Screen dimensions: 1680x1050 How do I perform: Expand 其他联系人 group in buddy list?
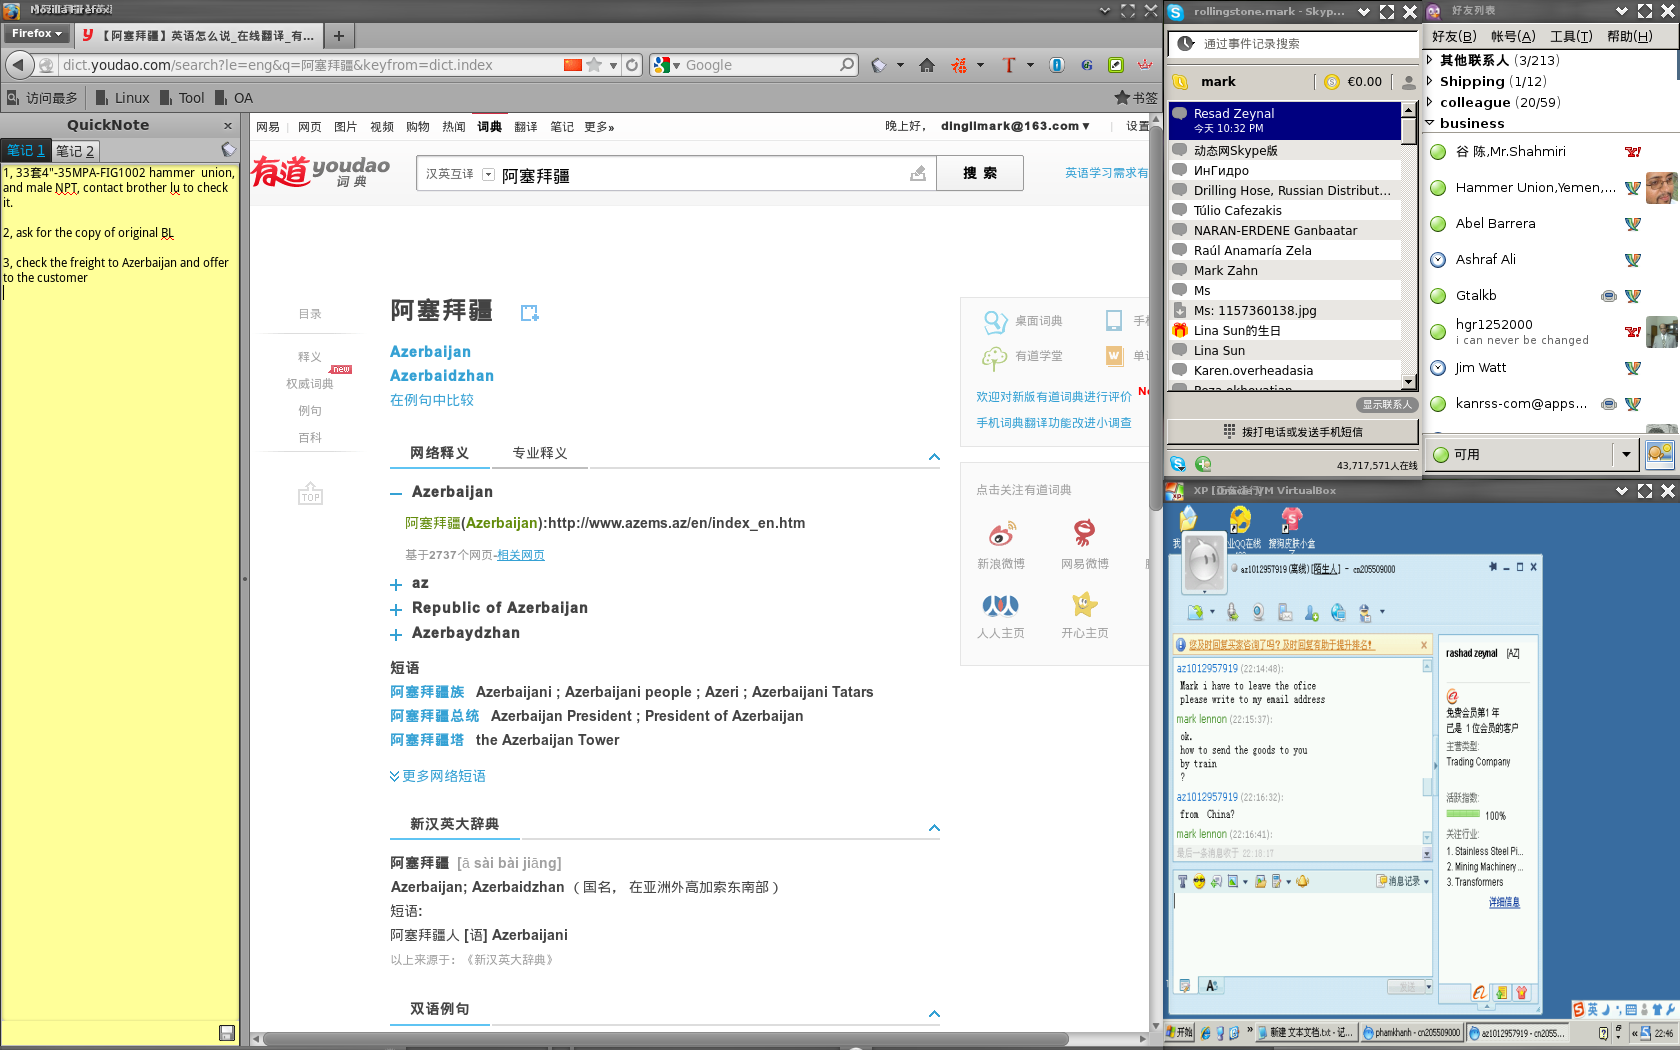click(1430, 60)
